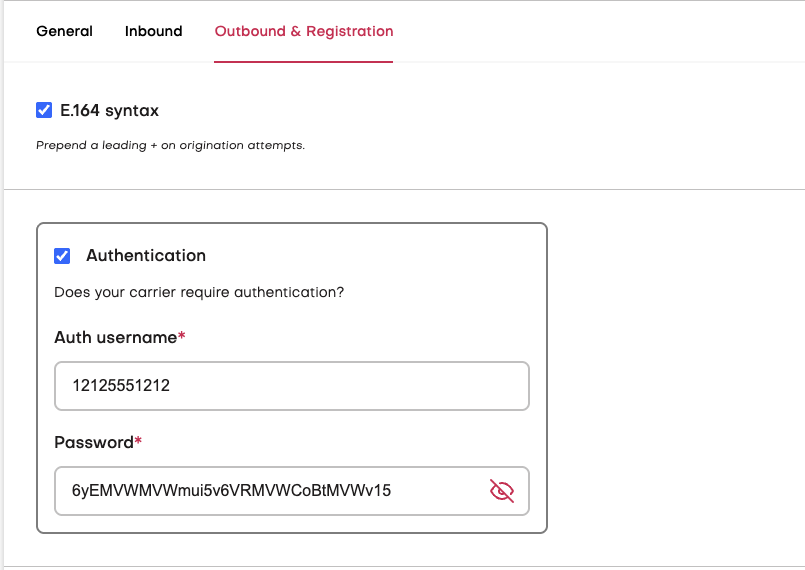Click the red underline below the active tab
This screenshot has width=805, height=570.
[x=304, y=62]
